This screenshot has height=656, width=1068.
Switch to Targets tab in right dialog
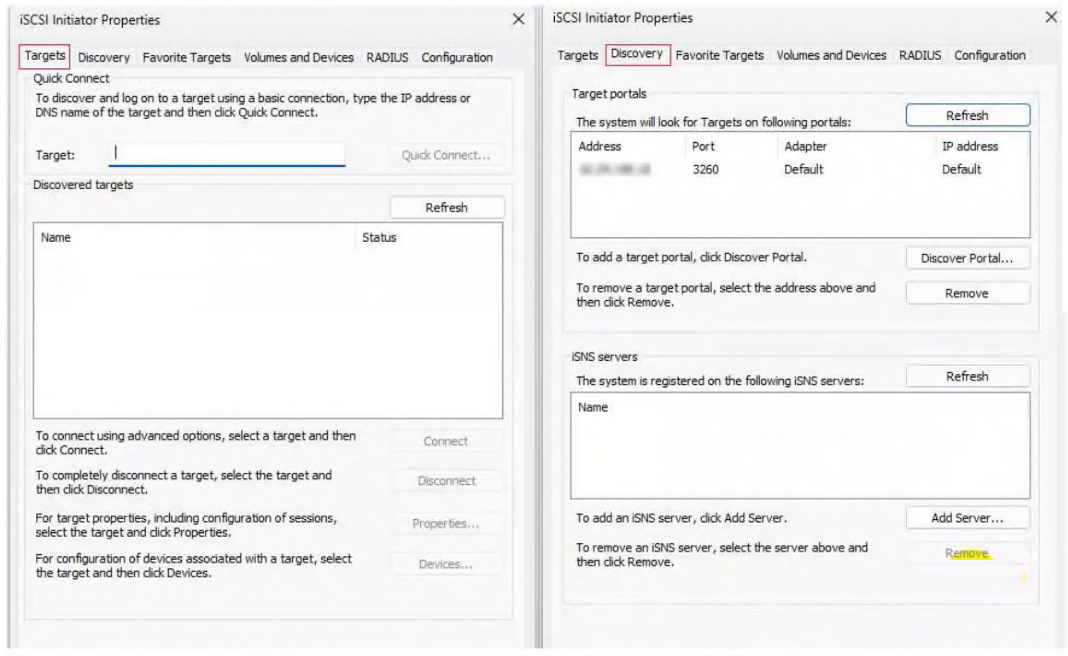[x=578, y=55]
